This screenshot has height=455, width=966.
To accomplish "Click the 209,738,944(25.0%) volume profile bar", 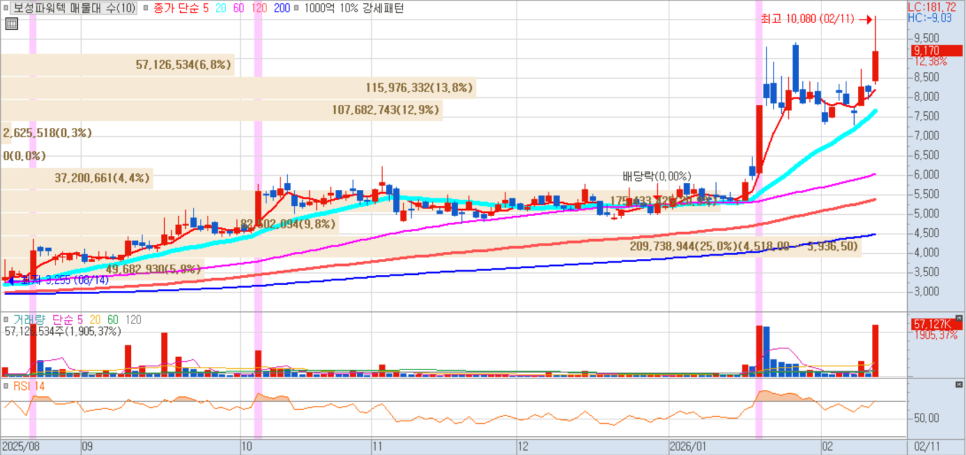I will (x=430, y=247).
